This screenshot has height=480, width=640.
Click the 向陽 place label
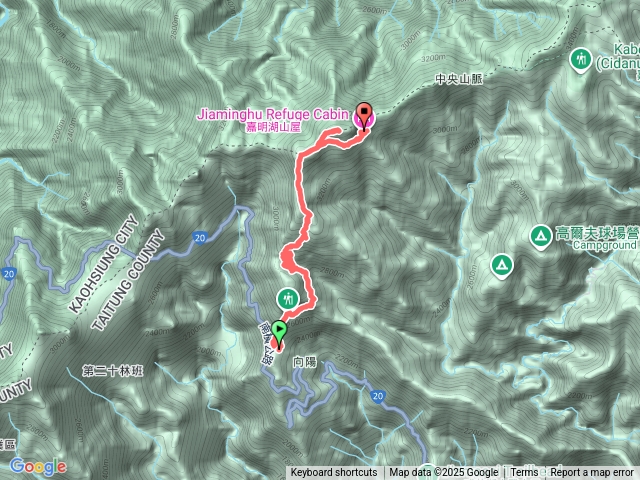[305, 362]
